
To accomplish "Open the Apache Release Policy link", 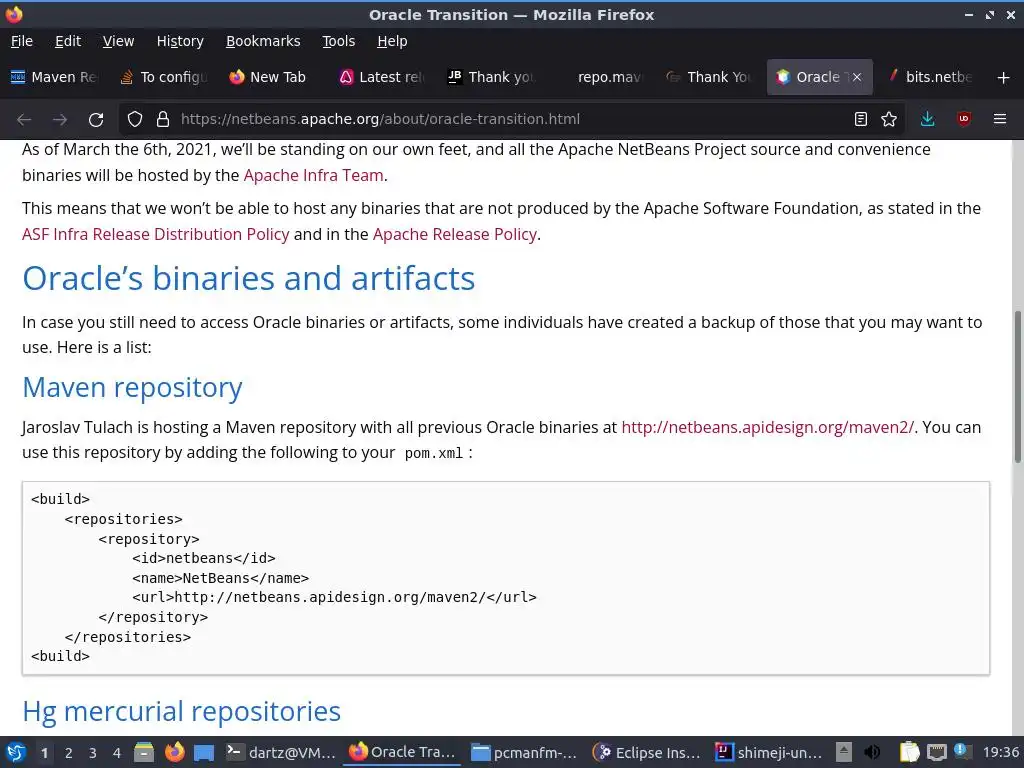I will [455, 234].
